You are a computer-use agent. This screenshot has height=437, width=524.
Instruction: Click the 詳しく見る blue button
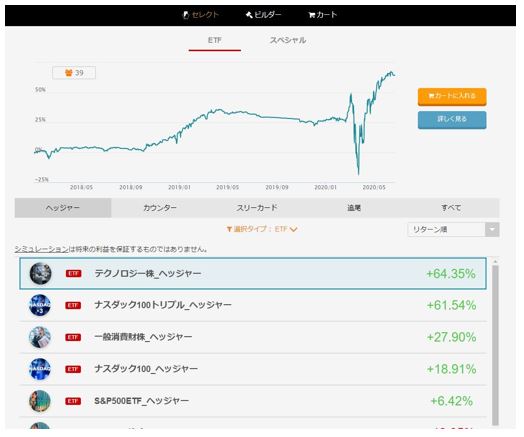452,120
